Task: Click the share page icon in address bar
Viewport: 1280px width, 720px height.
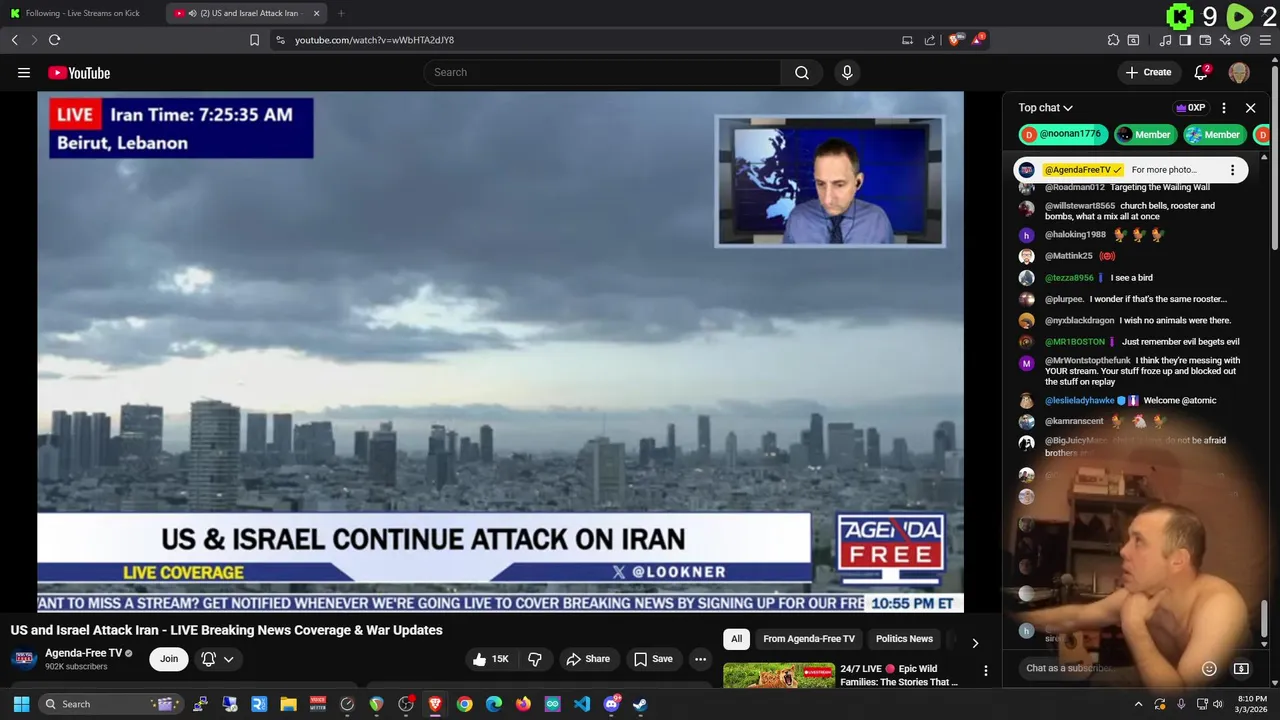Action: tap(930, 40)
